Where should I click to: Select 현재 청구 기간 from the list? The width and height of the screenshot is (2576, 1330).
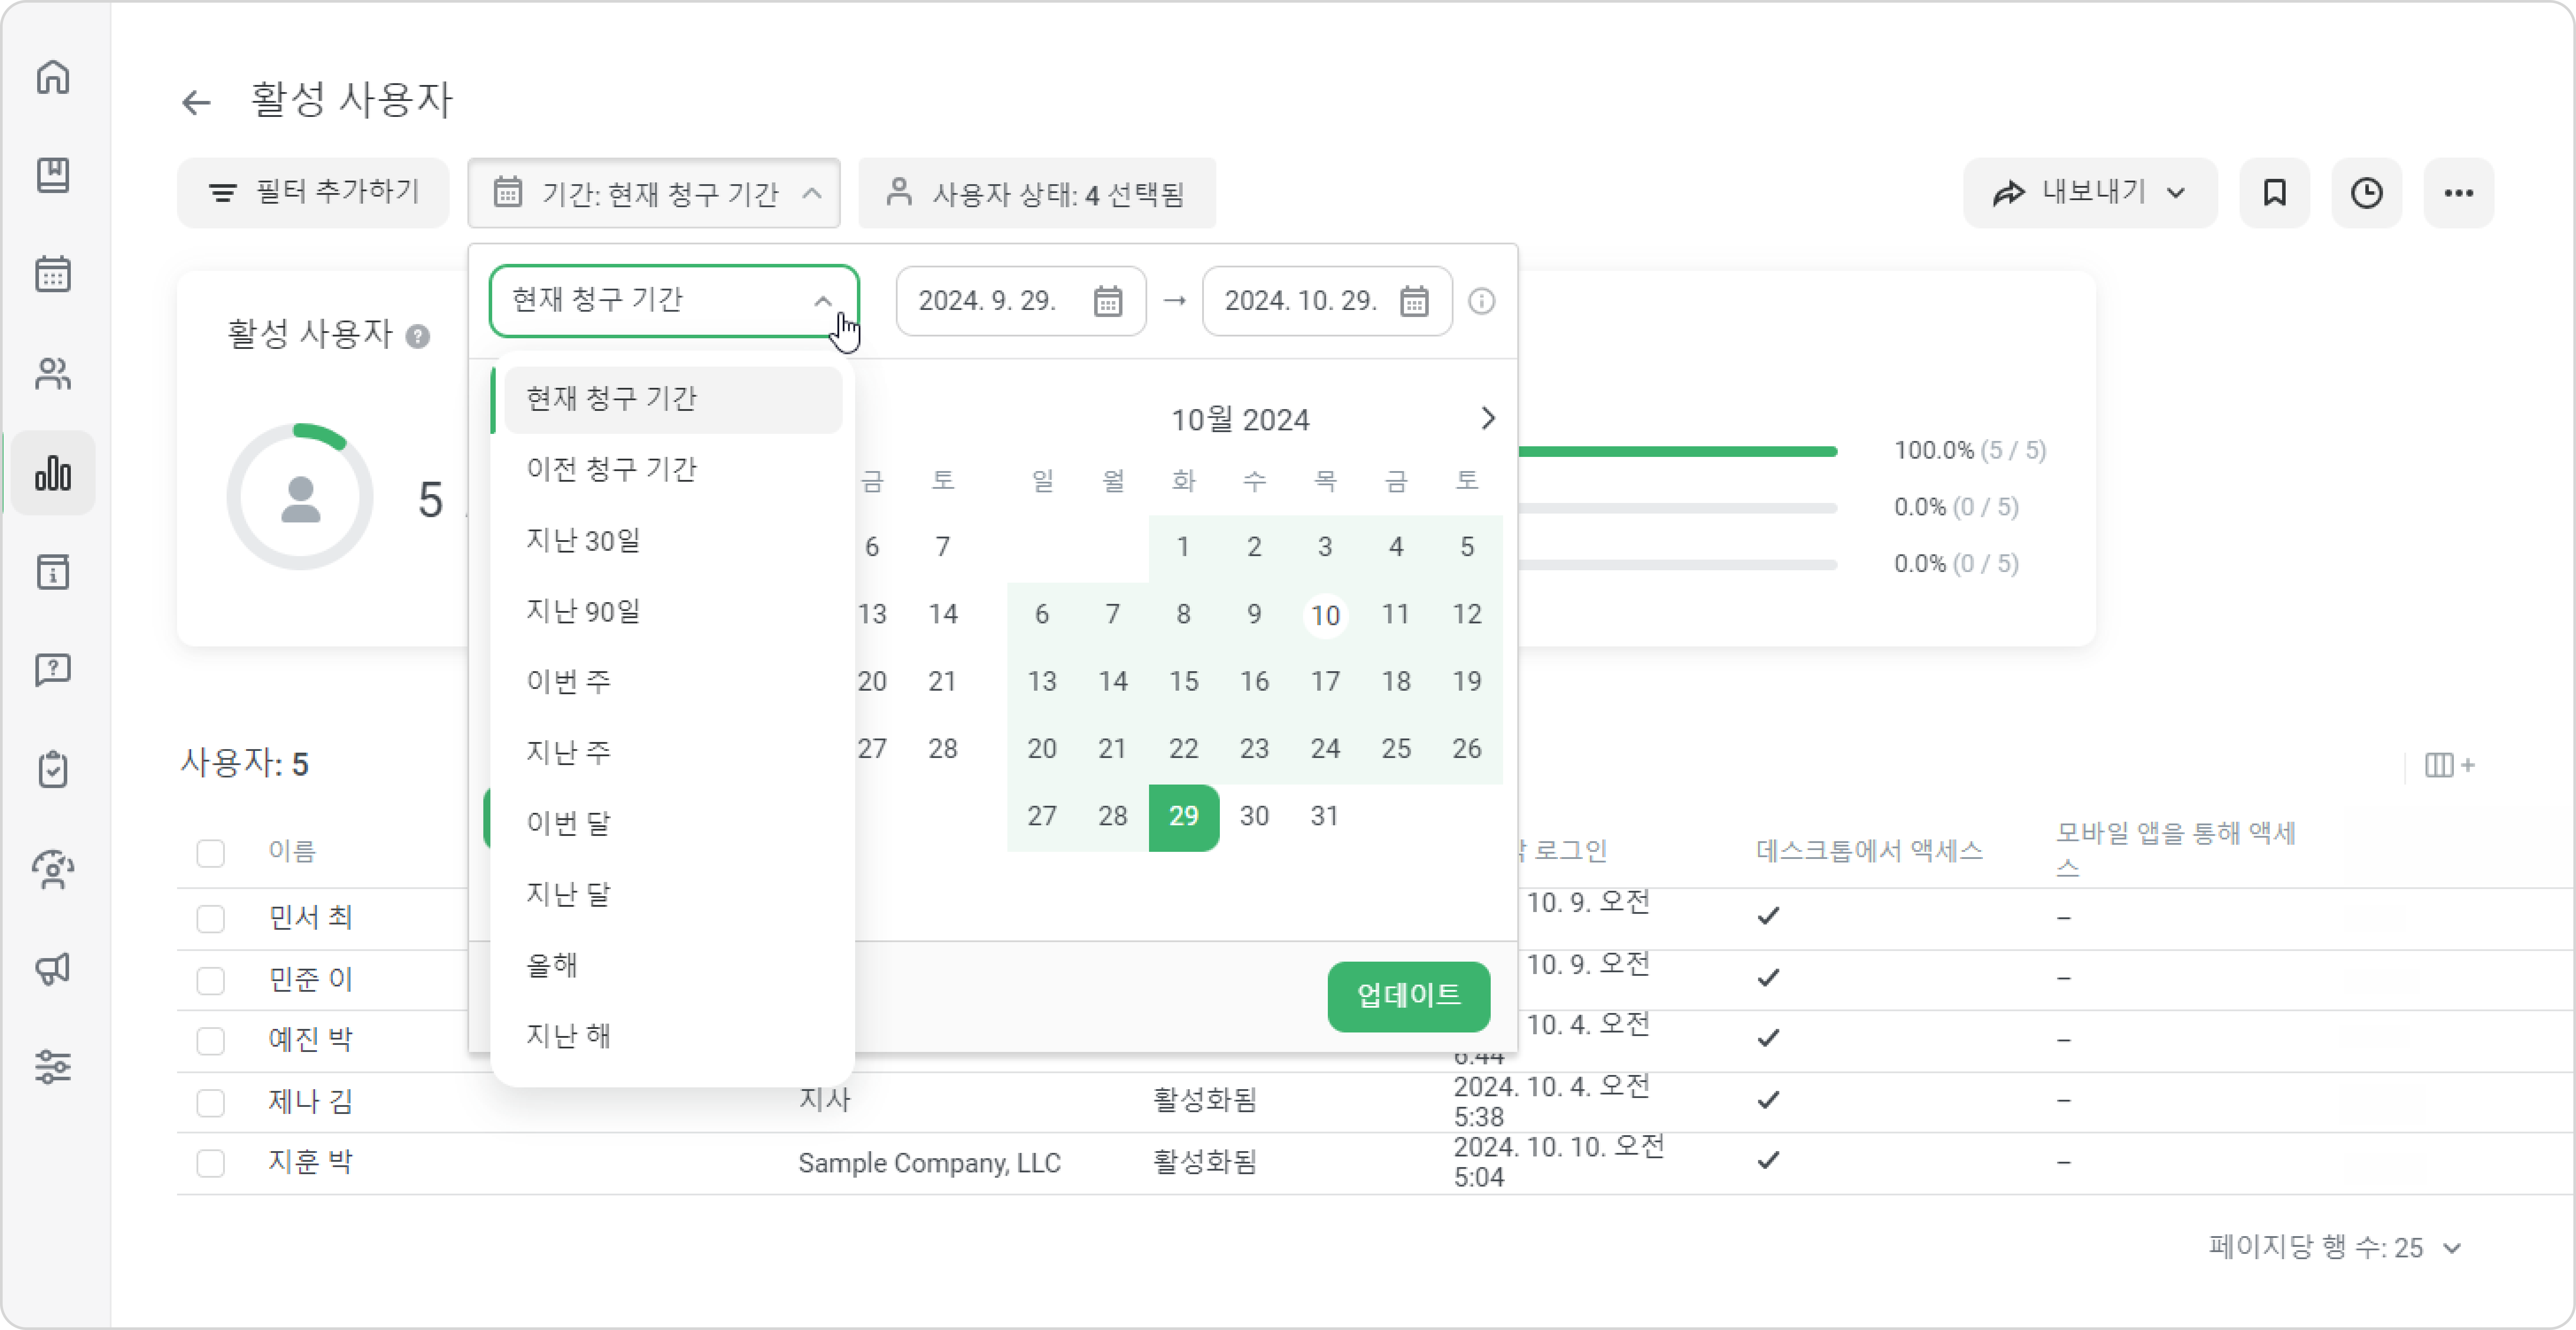pyautogui.click(x=673, y=399)
